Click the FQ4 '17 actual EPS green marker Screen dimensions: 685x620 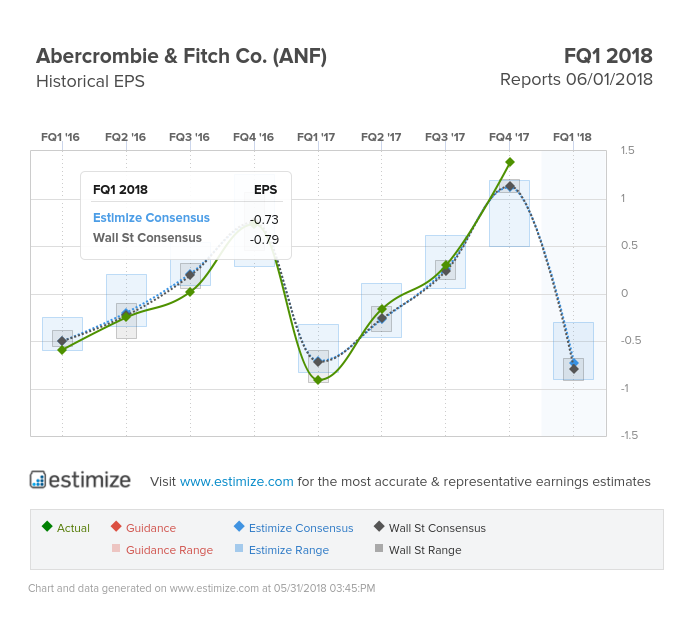[x=509, y=162]
